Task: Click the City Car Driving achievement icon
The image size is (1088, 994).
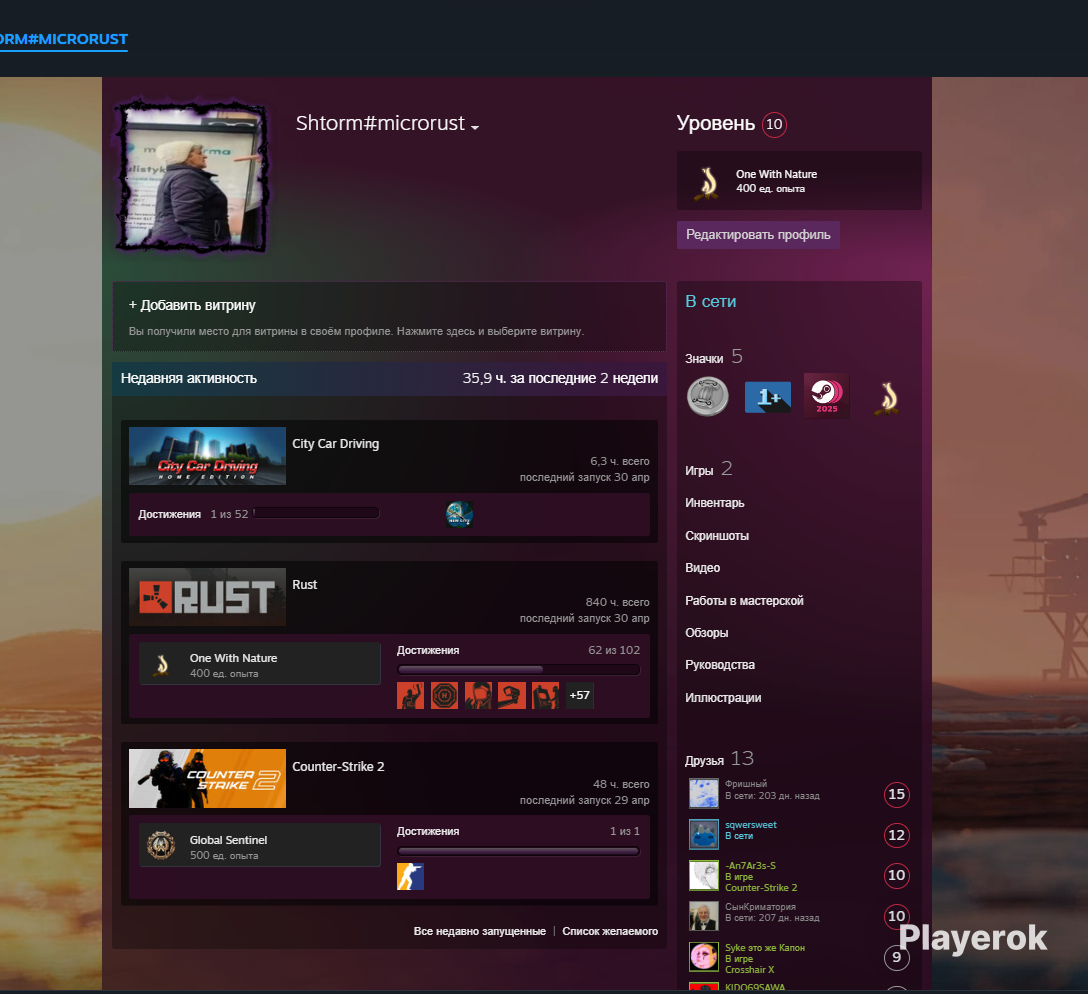Action: coord(459,514)
